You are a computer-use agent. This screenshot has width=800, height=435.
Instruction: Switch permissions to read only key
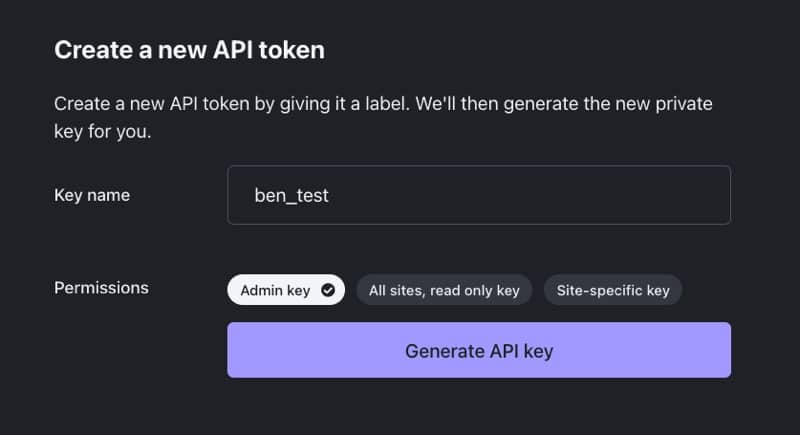pos(444,290)
